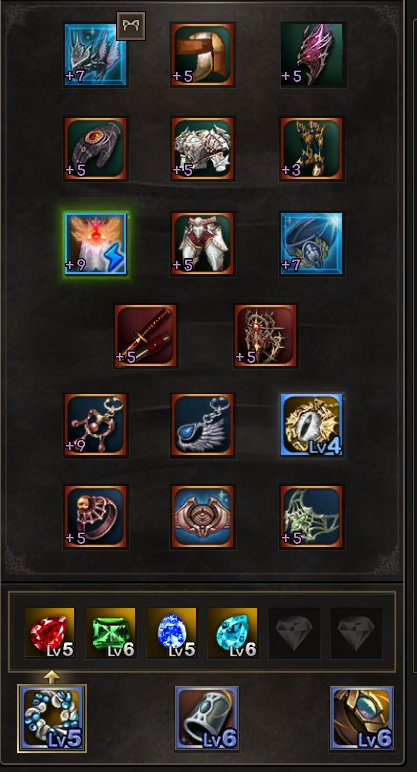Click the Lv5 red ruby gem
Screen dimensions: 417x772
[x=50, y=633]
